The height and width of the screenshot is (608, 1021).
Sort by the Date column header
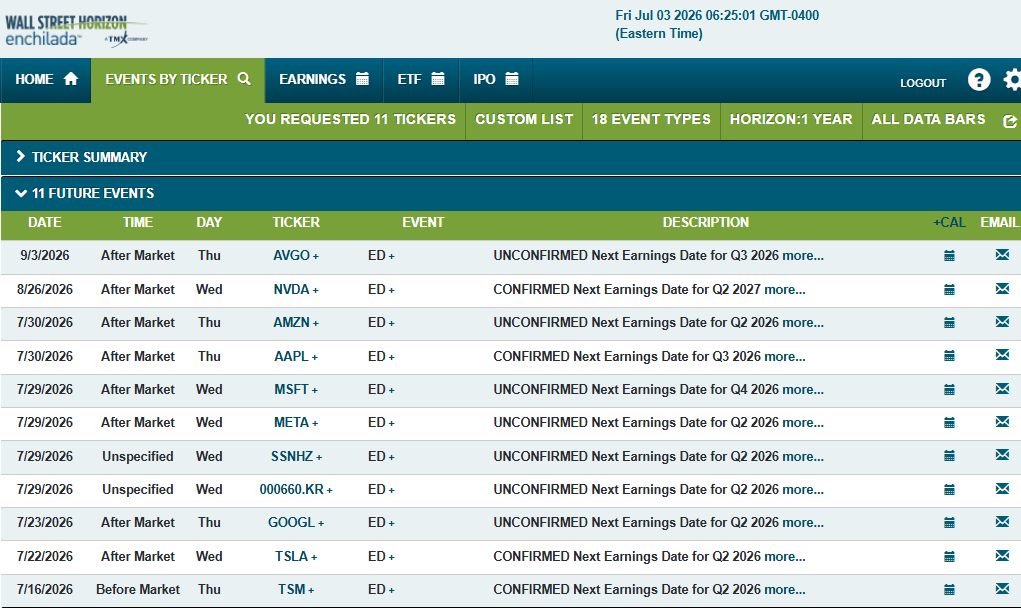click(x=44, y=223)
